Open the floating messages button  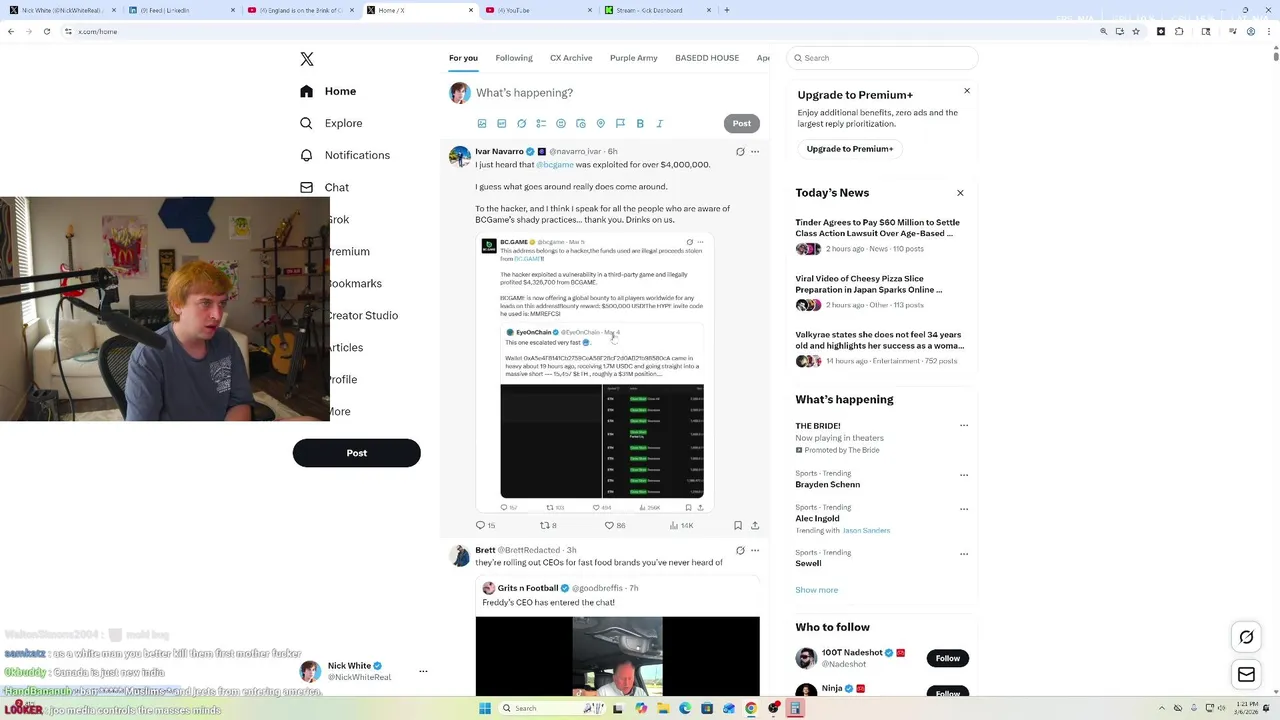pyautogui.click(x=1246, y=675)
